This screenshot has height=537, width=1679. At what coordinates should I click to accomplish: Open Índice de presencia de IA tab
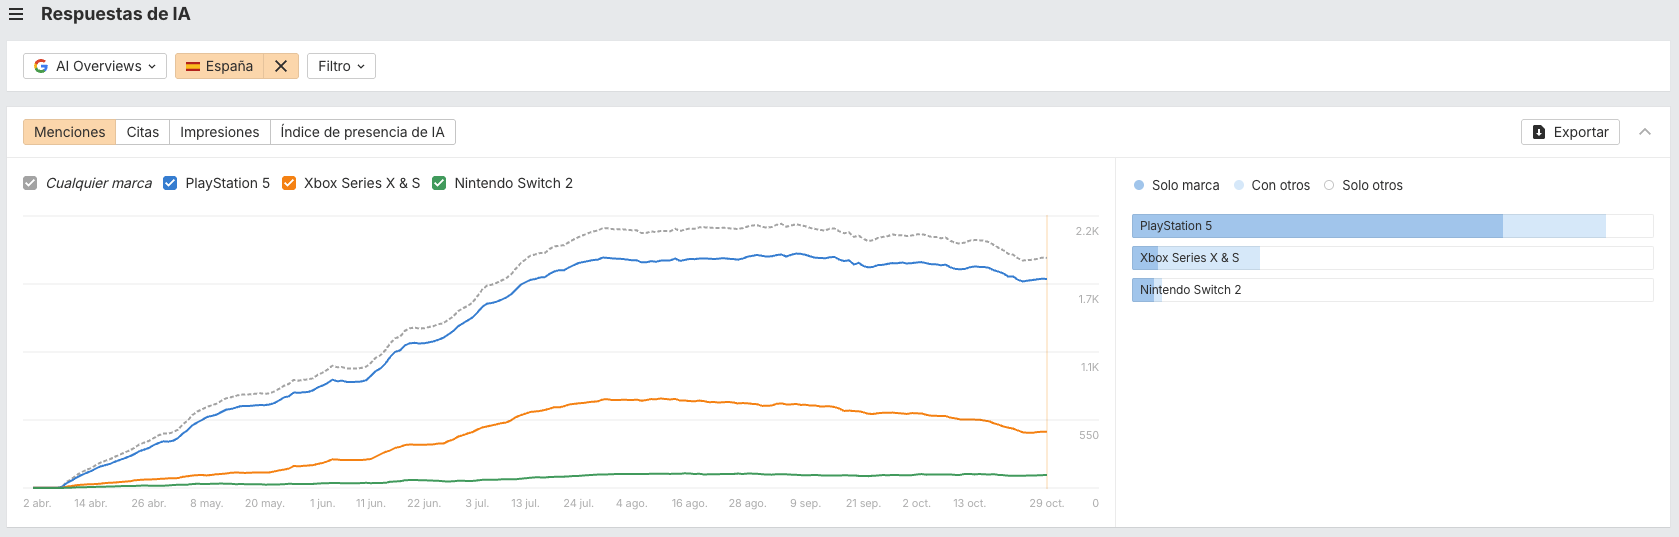pos(362,132)
